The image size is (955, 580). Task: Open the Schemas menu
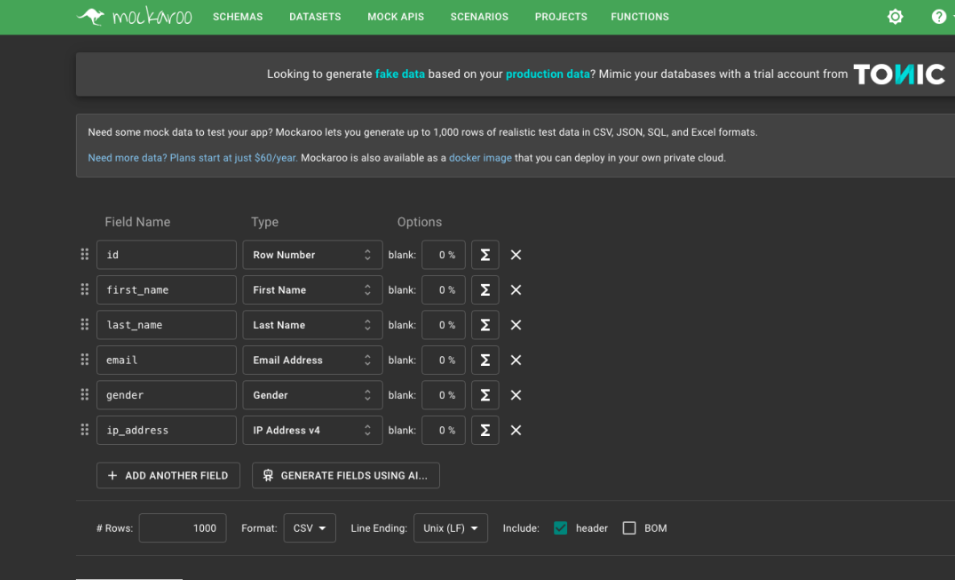(238, 17)
